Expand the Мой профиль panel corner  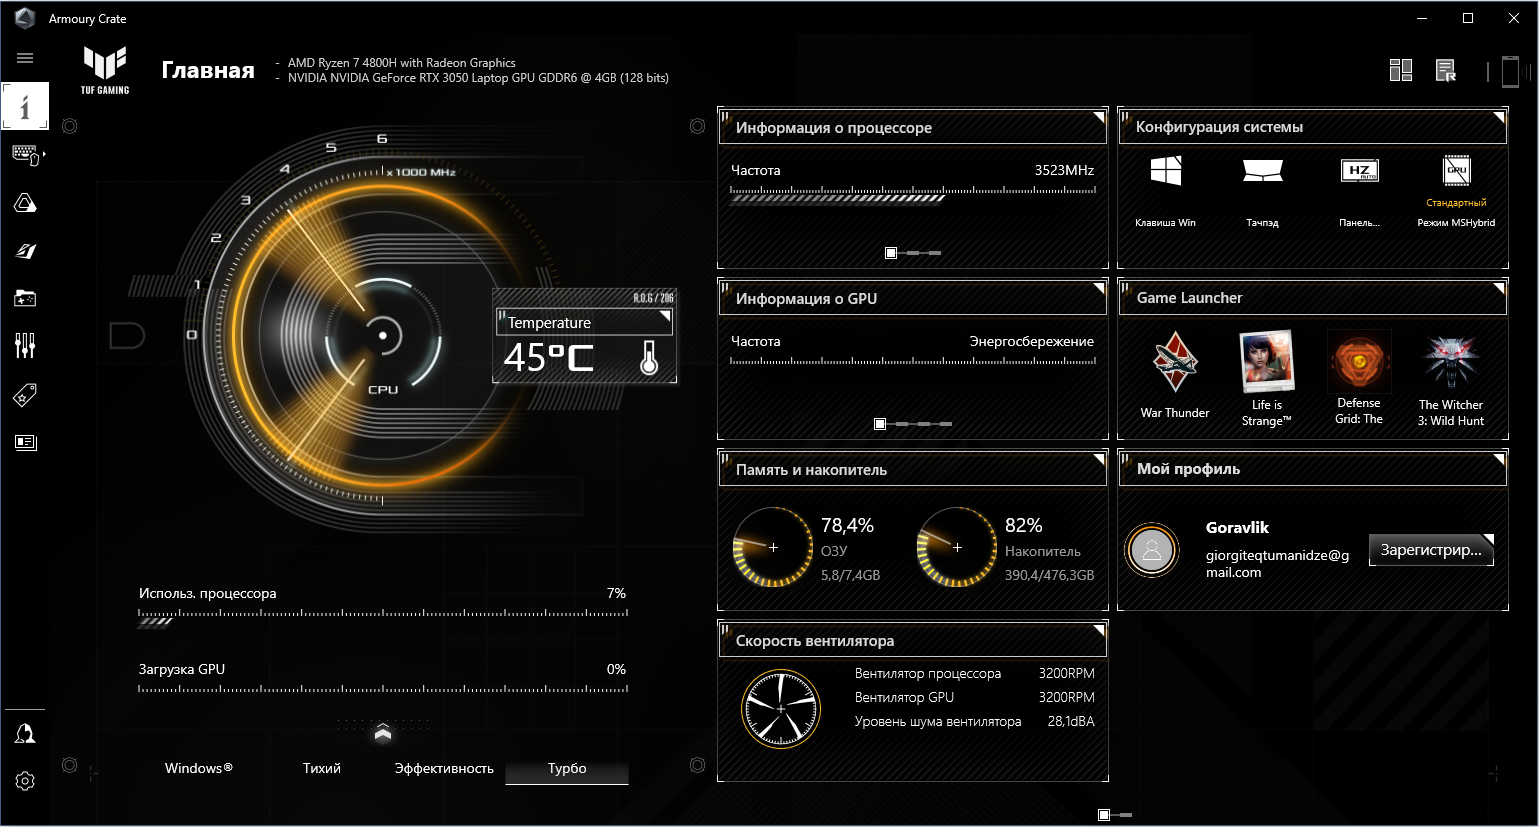coord(1498,460)
